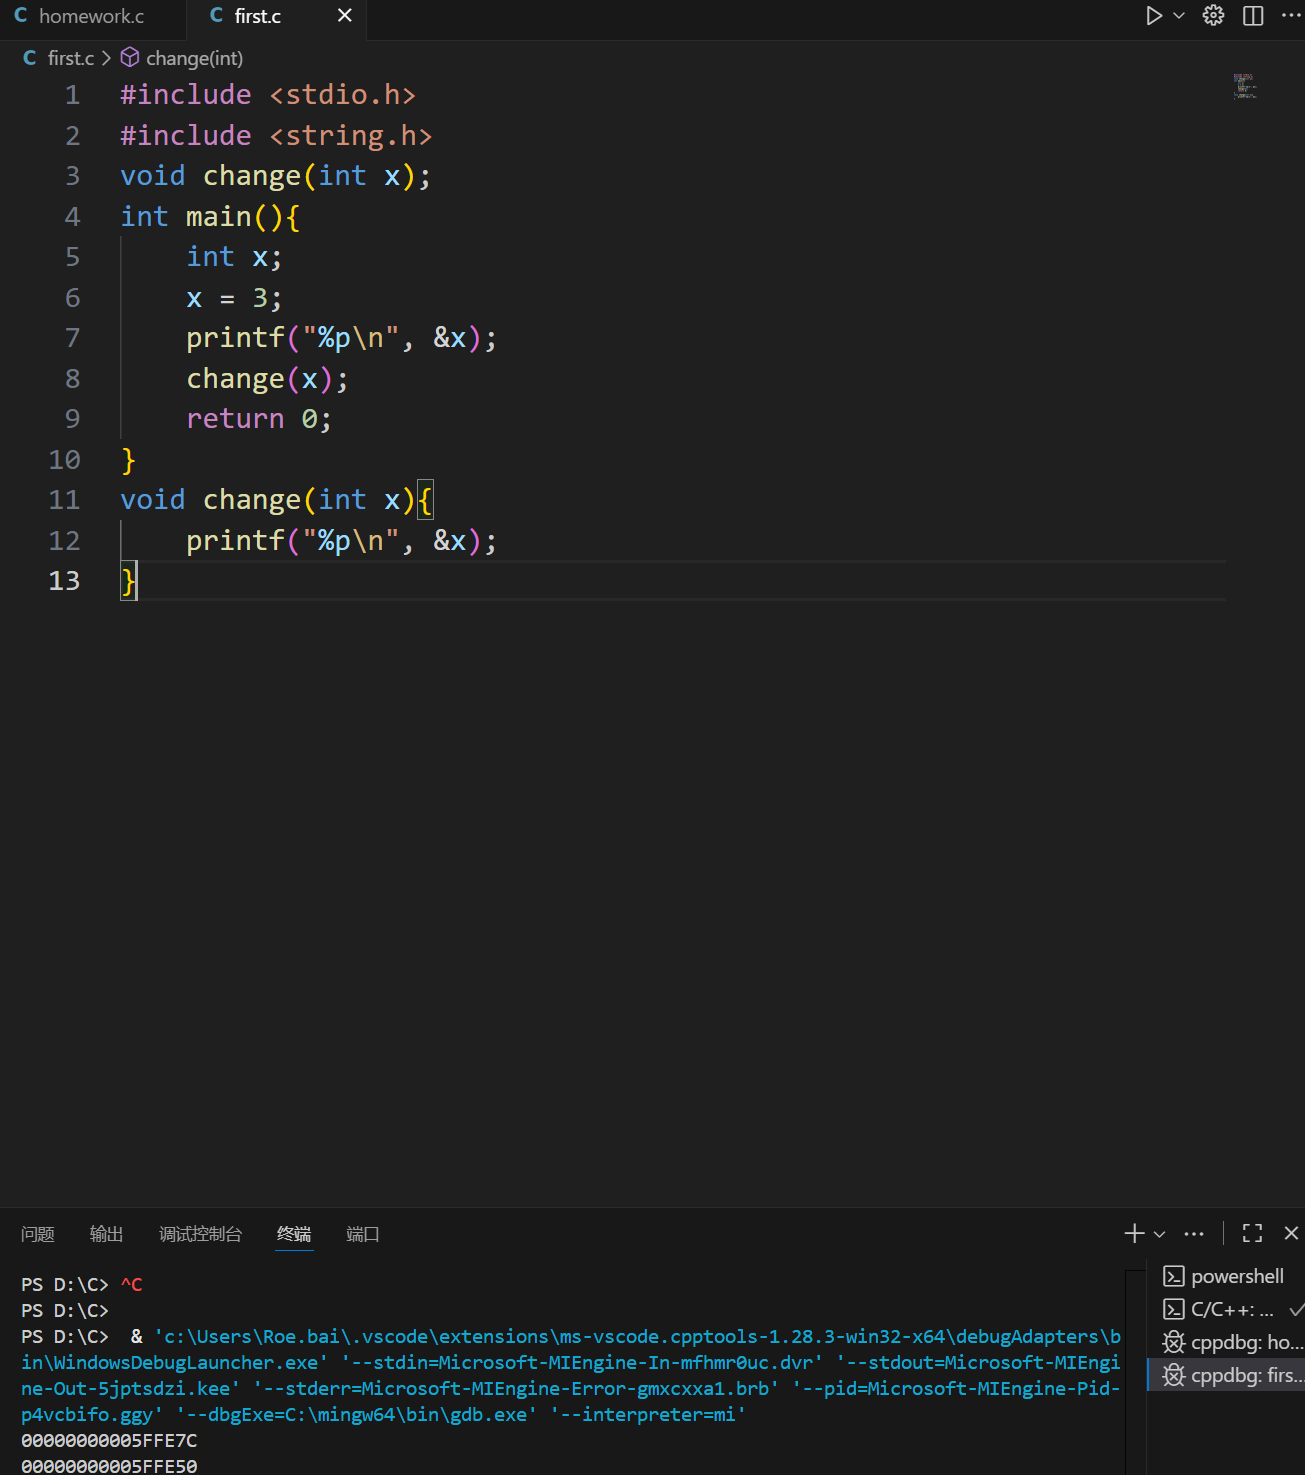1305x1475 pixels.
Task: Click terminal output 00000000005FFE7C
Action: pos(109,1440)
